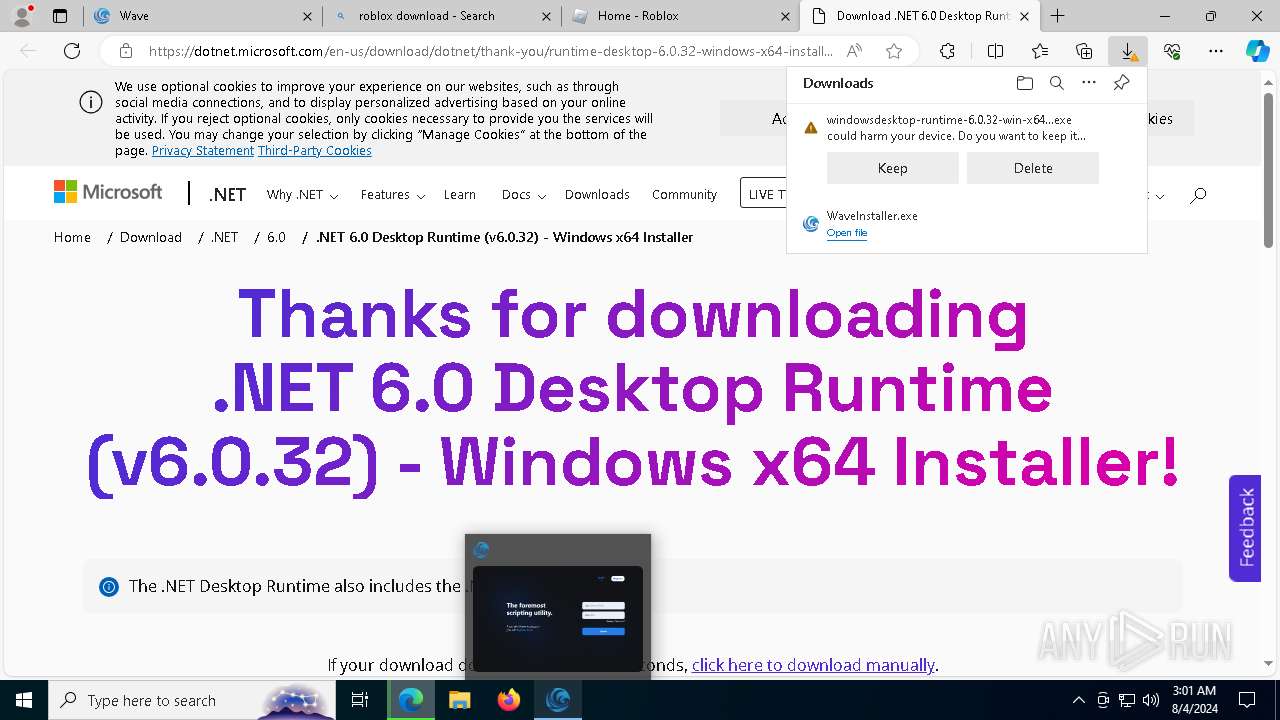The width and height of the screenshot is (1280, 720).
Task: Open Settings and more menu
Action: (x=1216, y=51)
